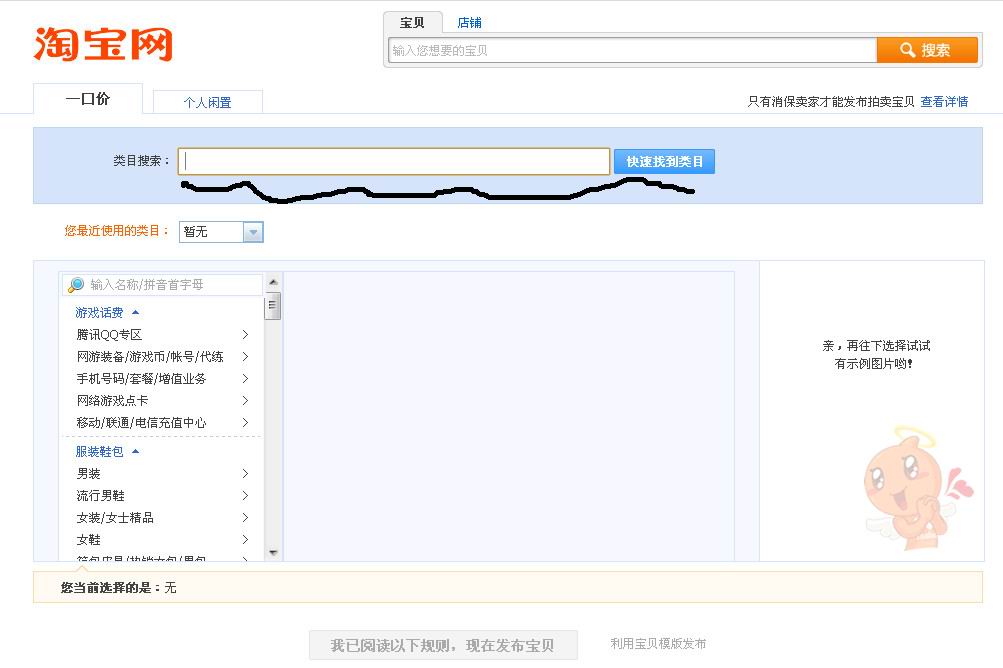The height and width of the screenshot is (668, 1003).
Task: Select 手机号码/套餐/增值业务 category
Action: pyautogui.click(x=141, y=379)
